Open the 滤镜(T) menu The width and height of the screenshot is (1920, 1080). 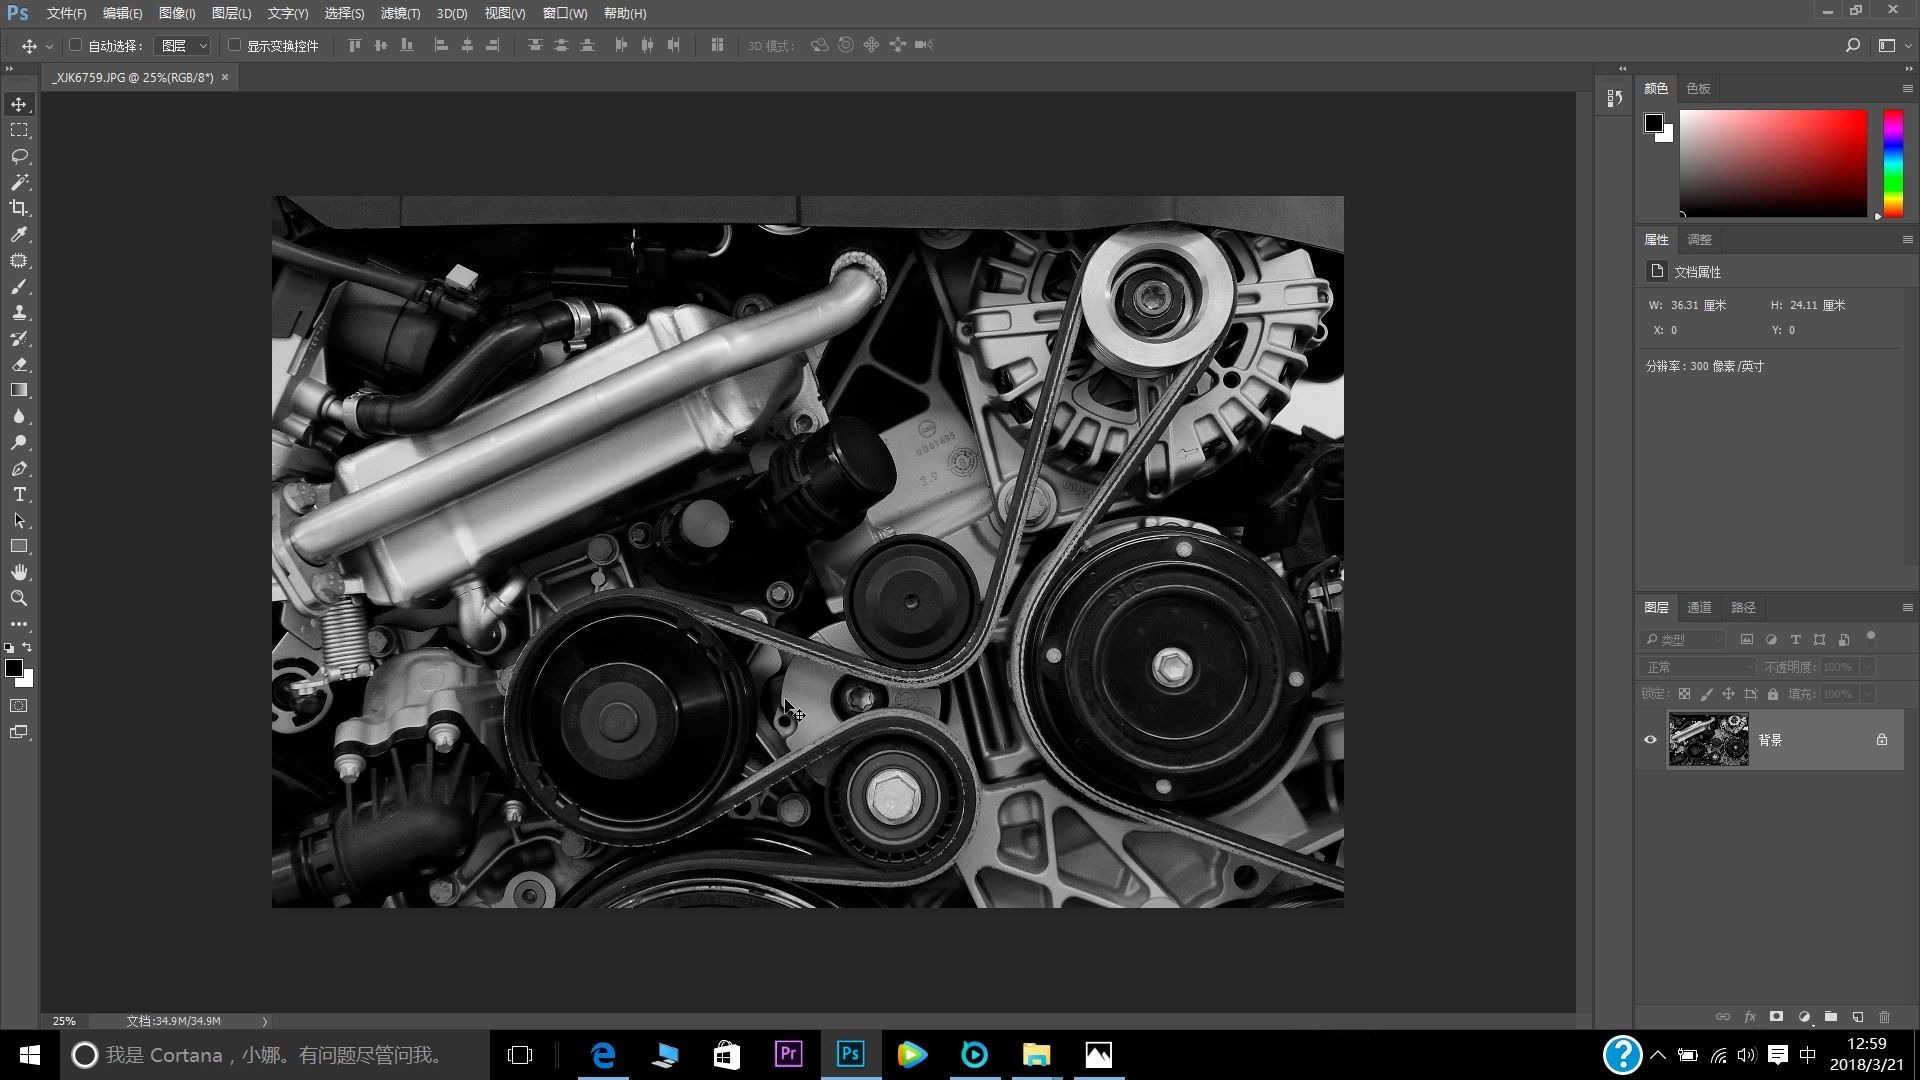click(x=400, y=13)
